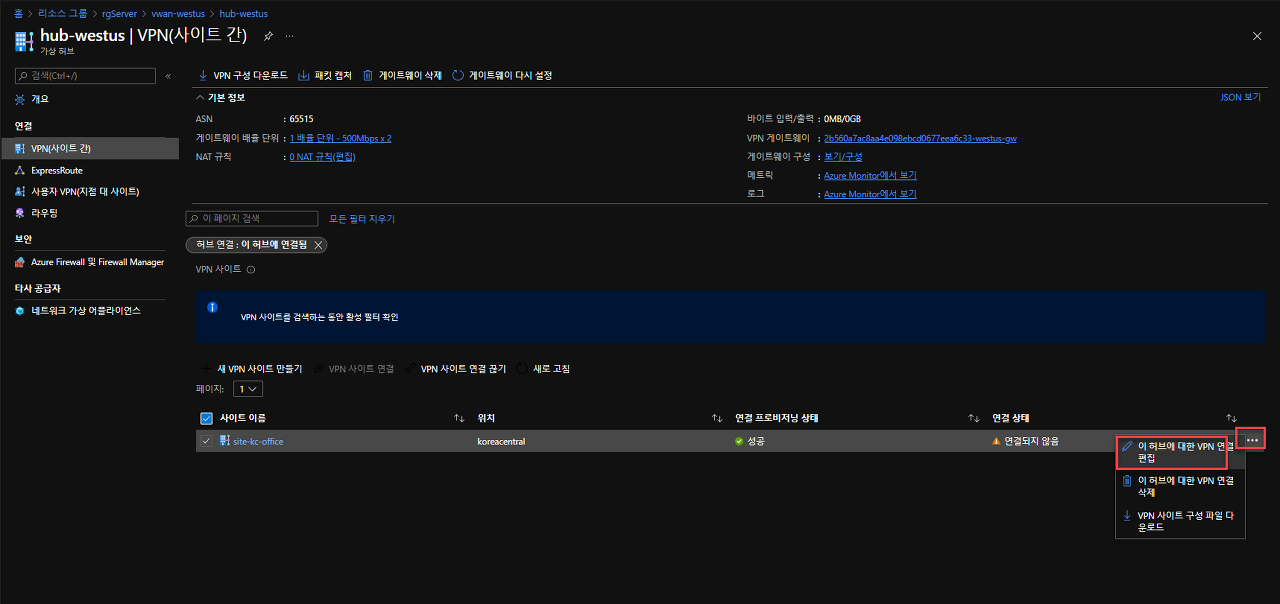Click the koreacentral location cell
1280x604 pixels.
(501, 441)
